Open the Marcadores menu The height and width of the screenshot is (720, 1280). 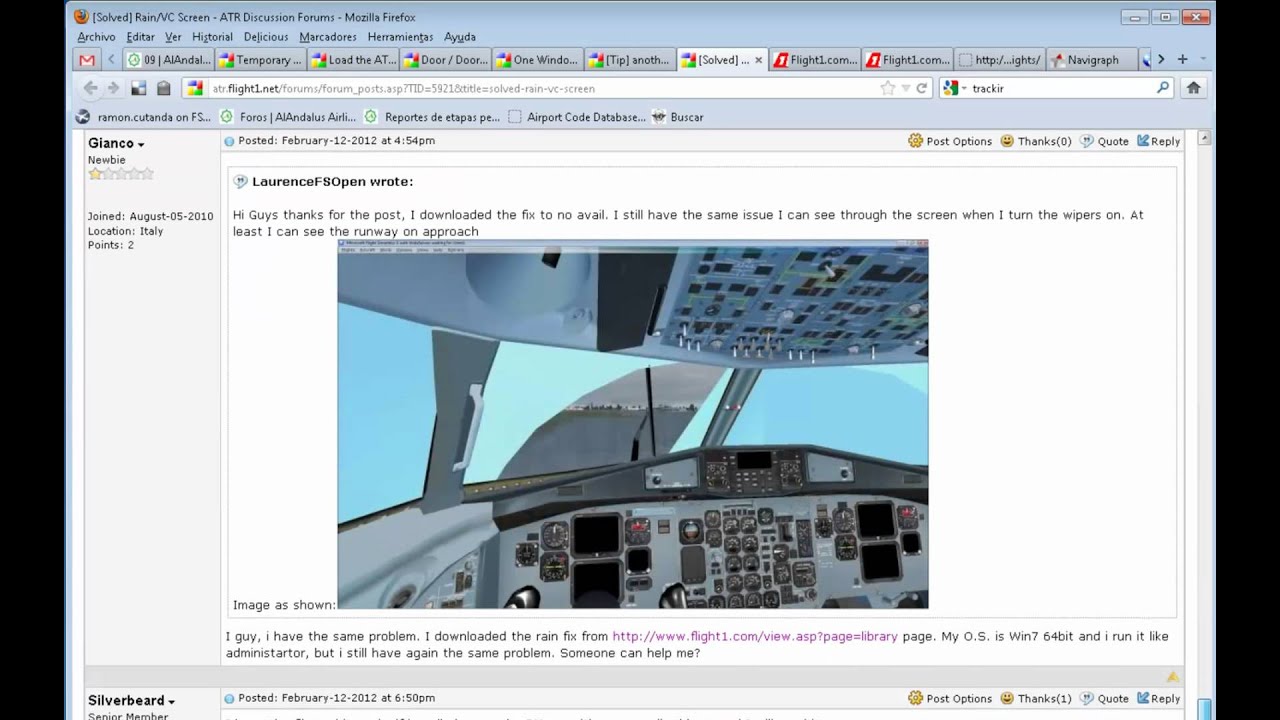point(328,37)
